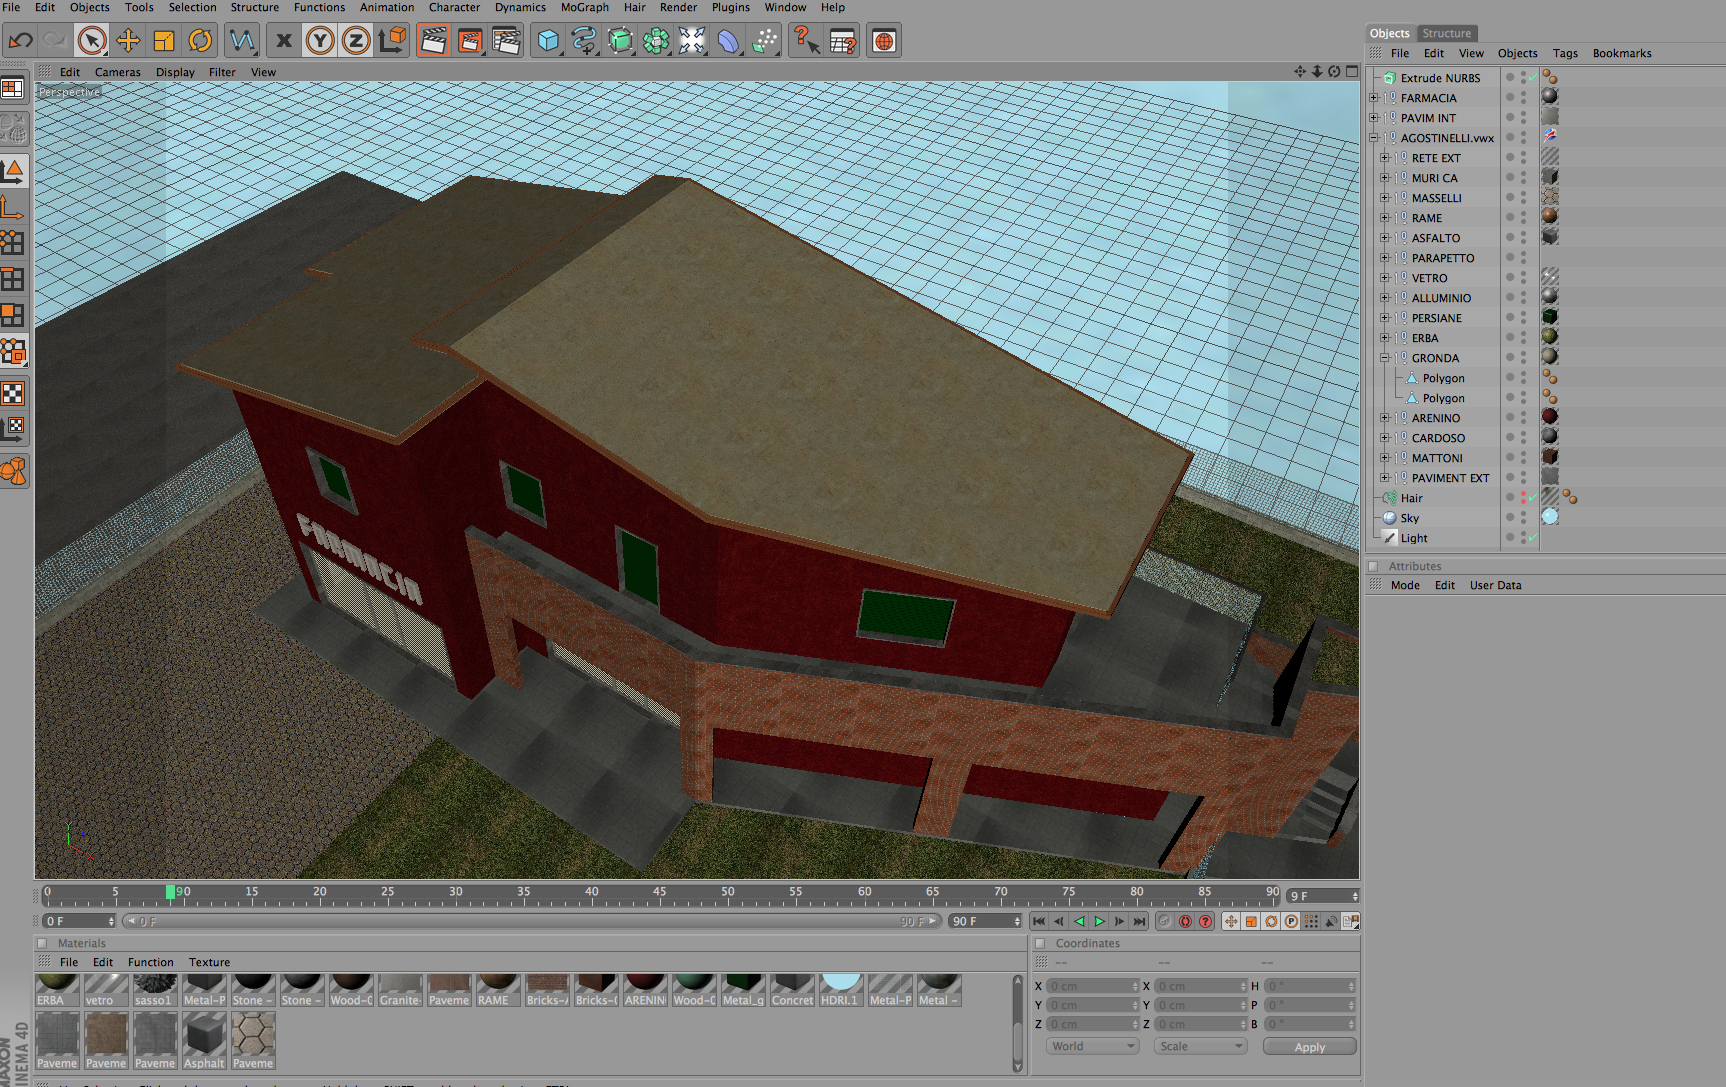1726x1087 pixels.
Task: Collapse the GRONDA group
Action: pos(1385,358)
